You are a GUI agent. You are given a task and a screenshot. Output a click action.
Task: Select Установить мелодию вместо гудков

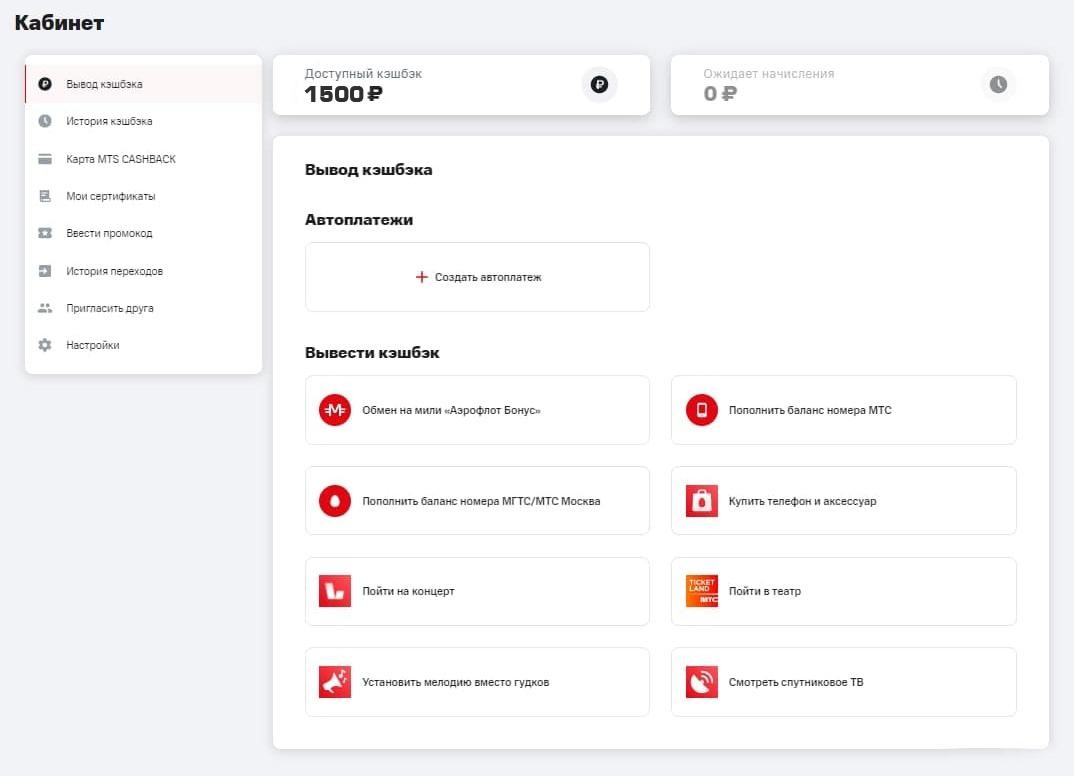click(x=477, y=682)
